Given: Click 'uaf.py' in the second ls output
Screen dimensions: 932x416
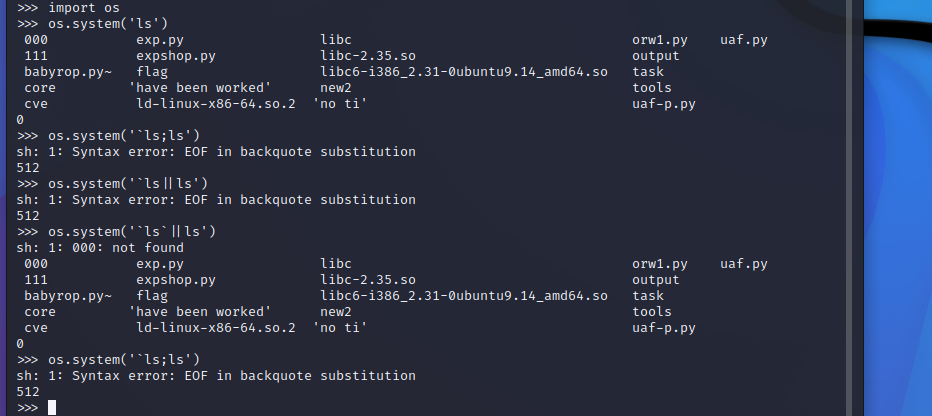Looking at the screenshot, I should [x=744, y=264].
